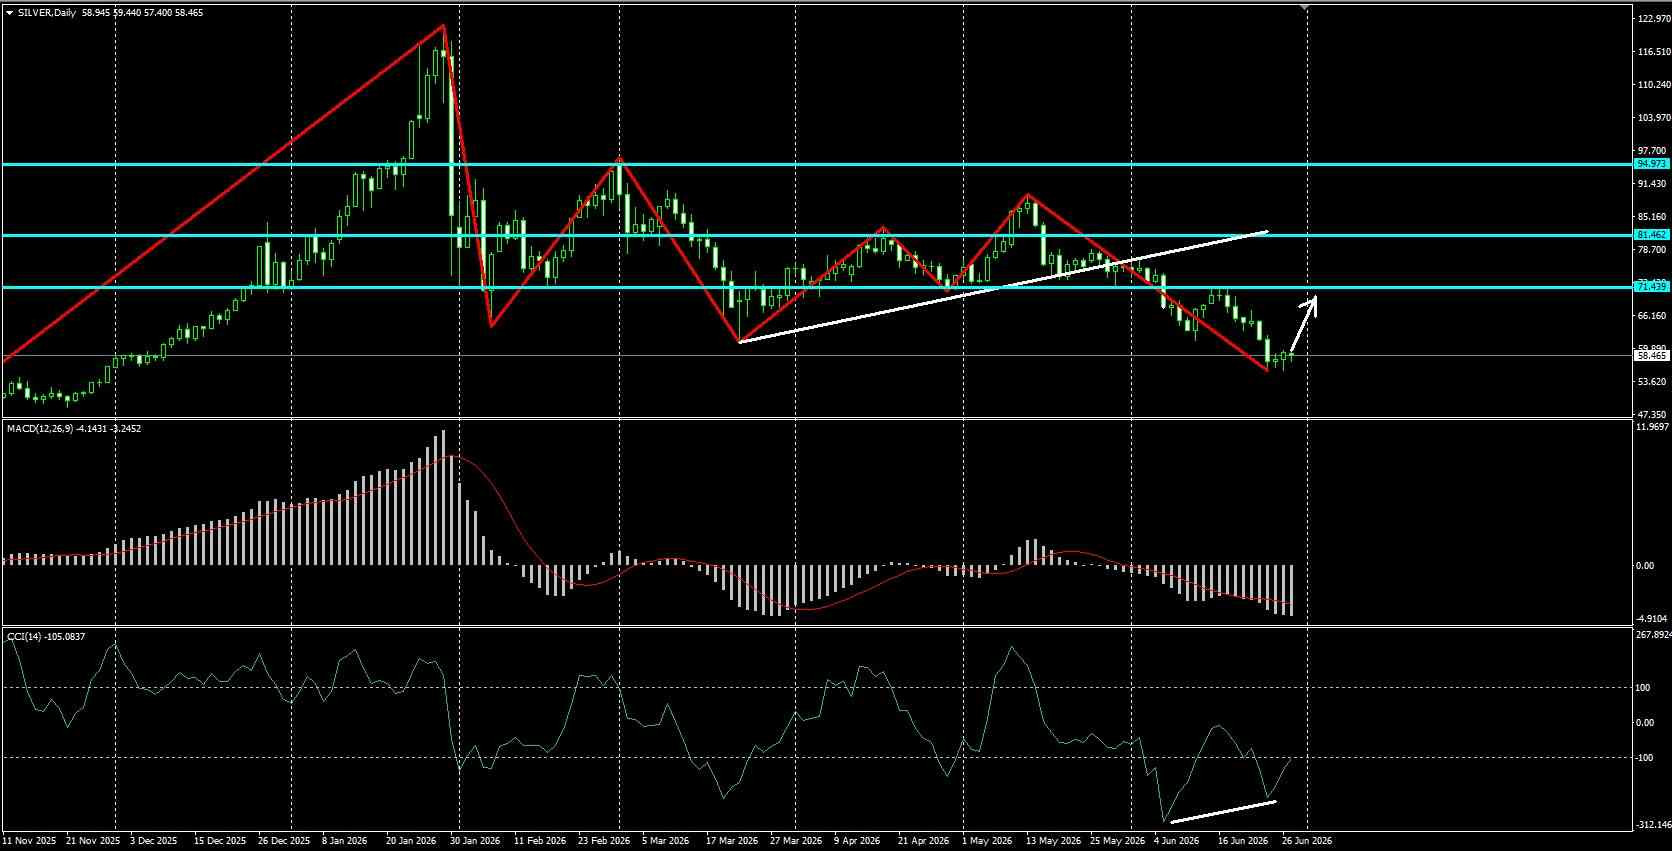
Task: Click the 116.510 price scale value
Action: (1652, 52)
